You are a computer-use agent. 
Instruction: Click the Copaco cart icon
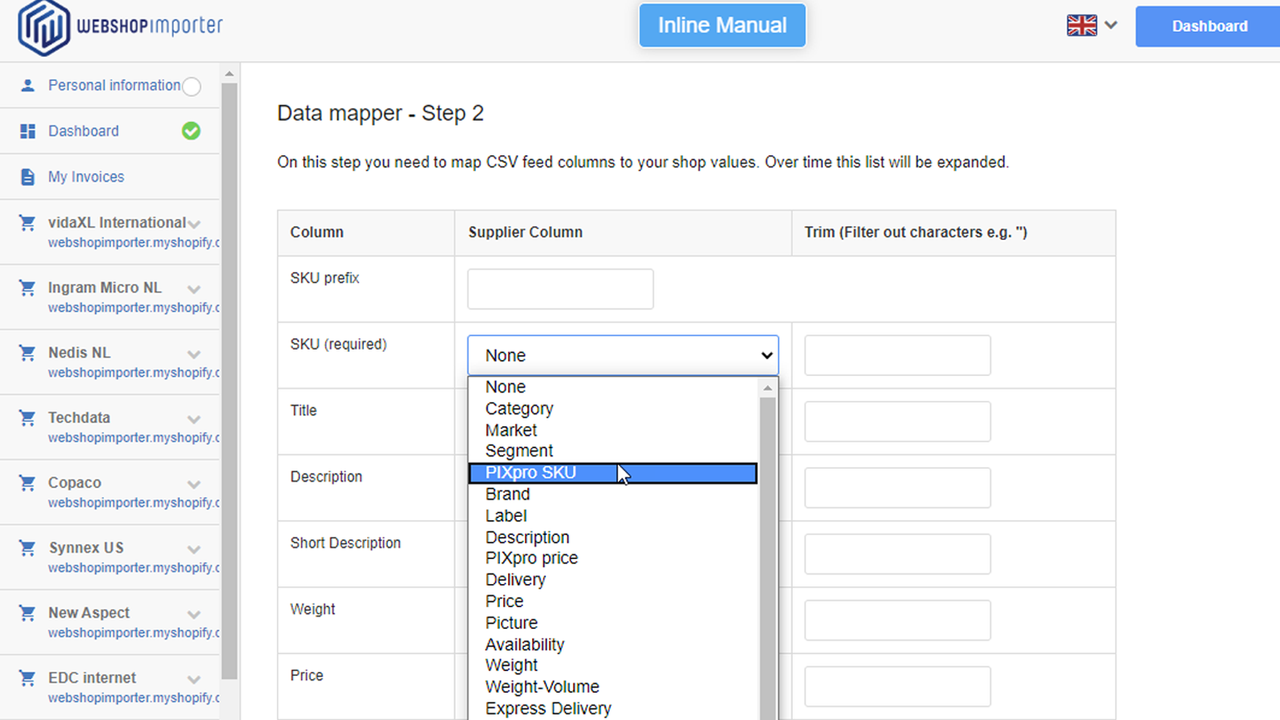[x=27, y=482]
